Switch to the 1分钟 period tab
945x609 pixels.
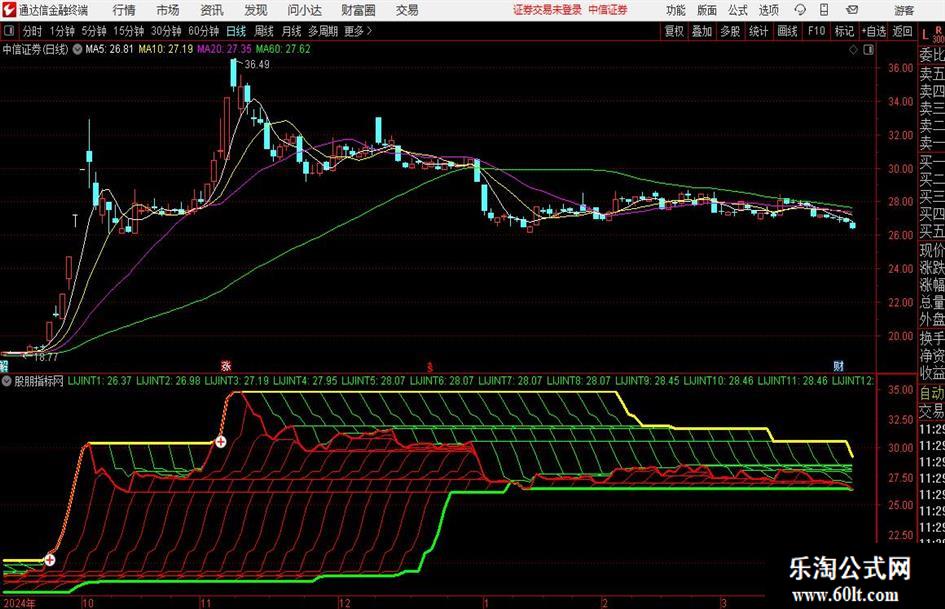62,31
